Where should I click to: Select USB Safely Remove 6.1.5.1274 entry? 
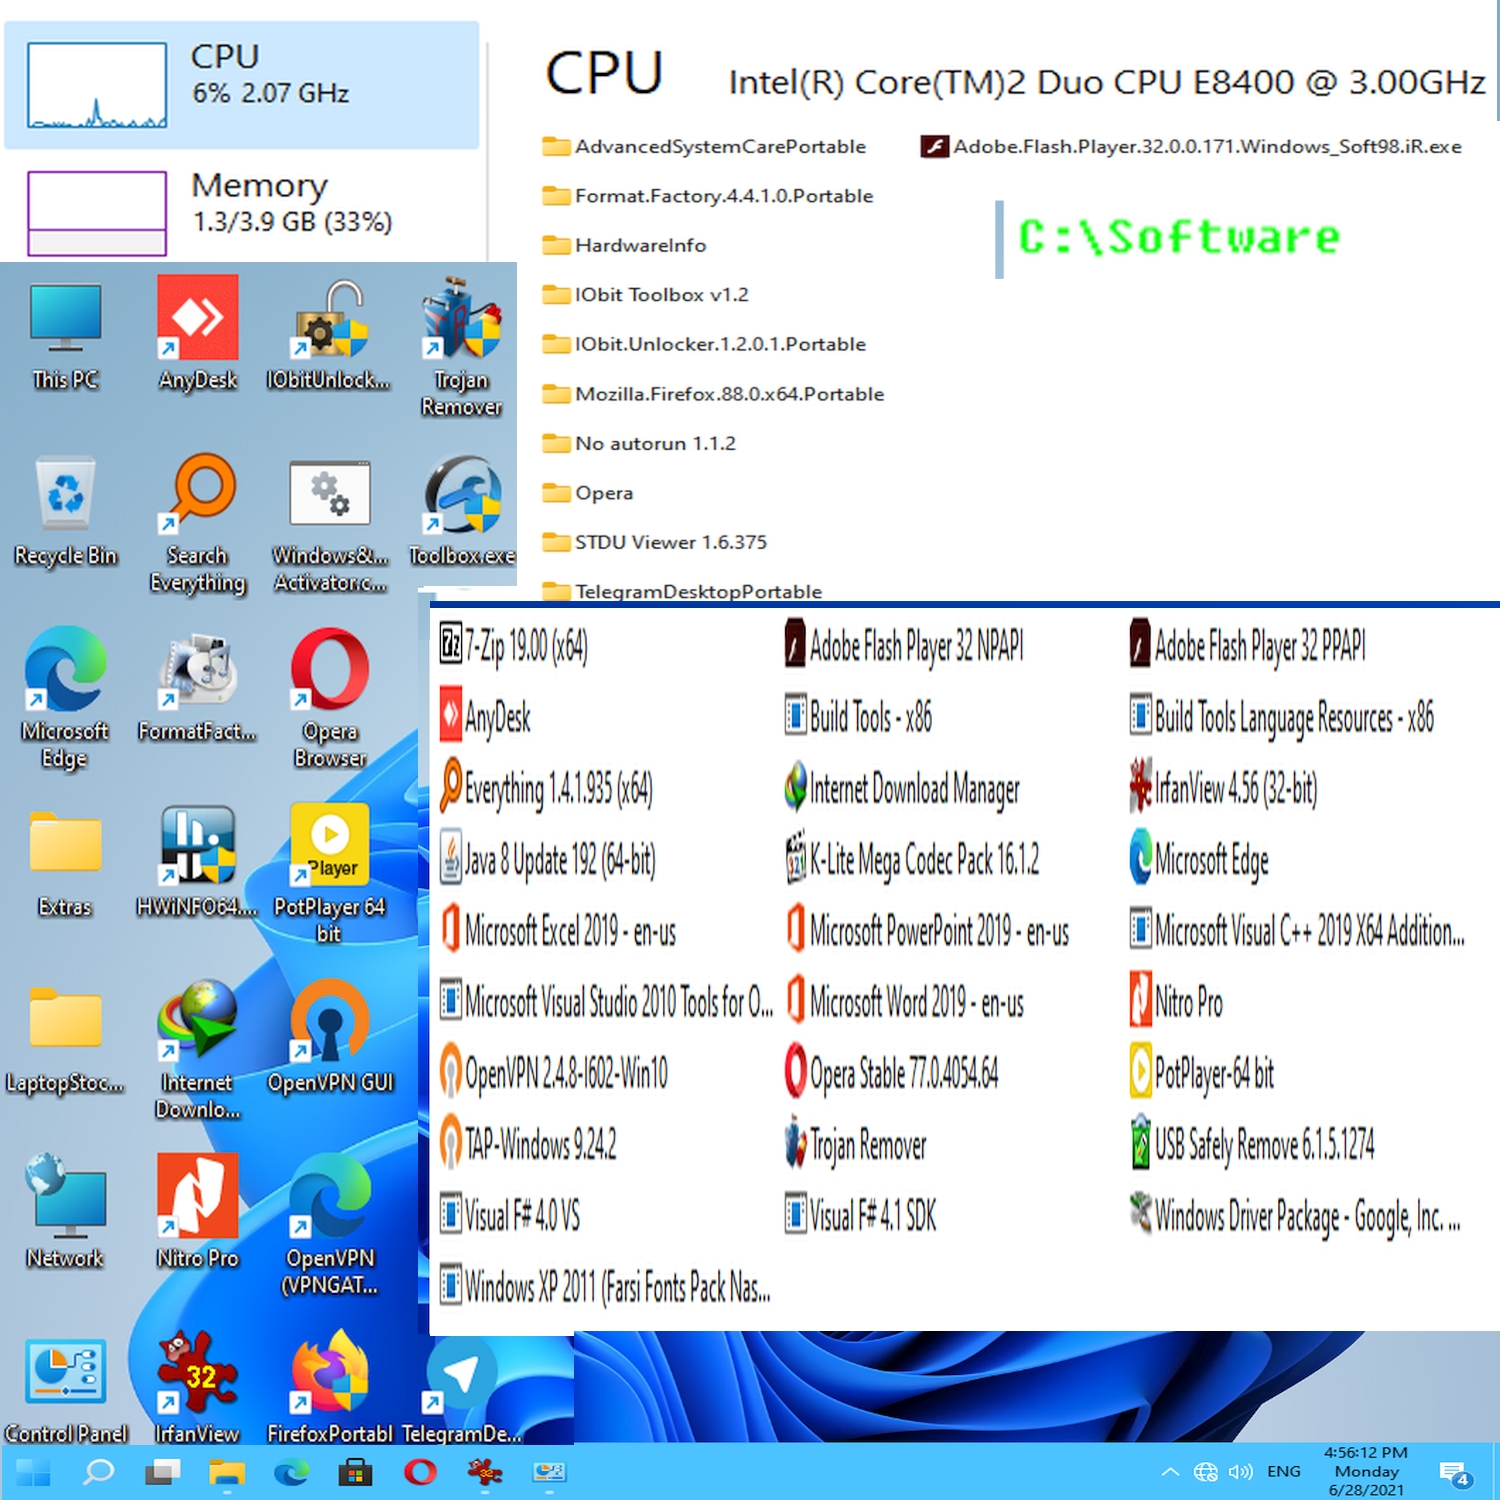click(x=1253, y=1144)
